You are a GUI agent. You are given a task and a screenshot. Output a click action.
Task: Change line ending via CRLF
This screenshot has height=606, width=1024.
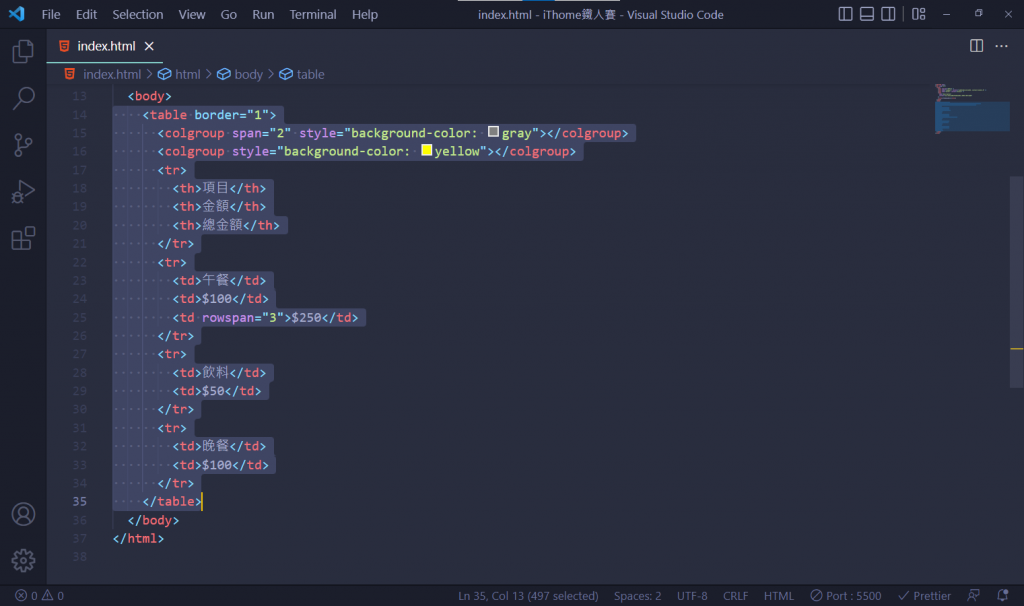pos(735,596)
